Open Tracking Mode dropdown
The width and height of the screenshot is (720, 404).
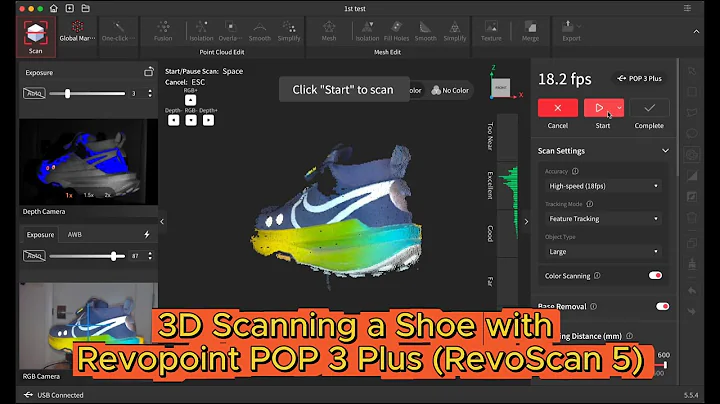pyautogui.click(x=603, y=219)
